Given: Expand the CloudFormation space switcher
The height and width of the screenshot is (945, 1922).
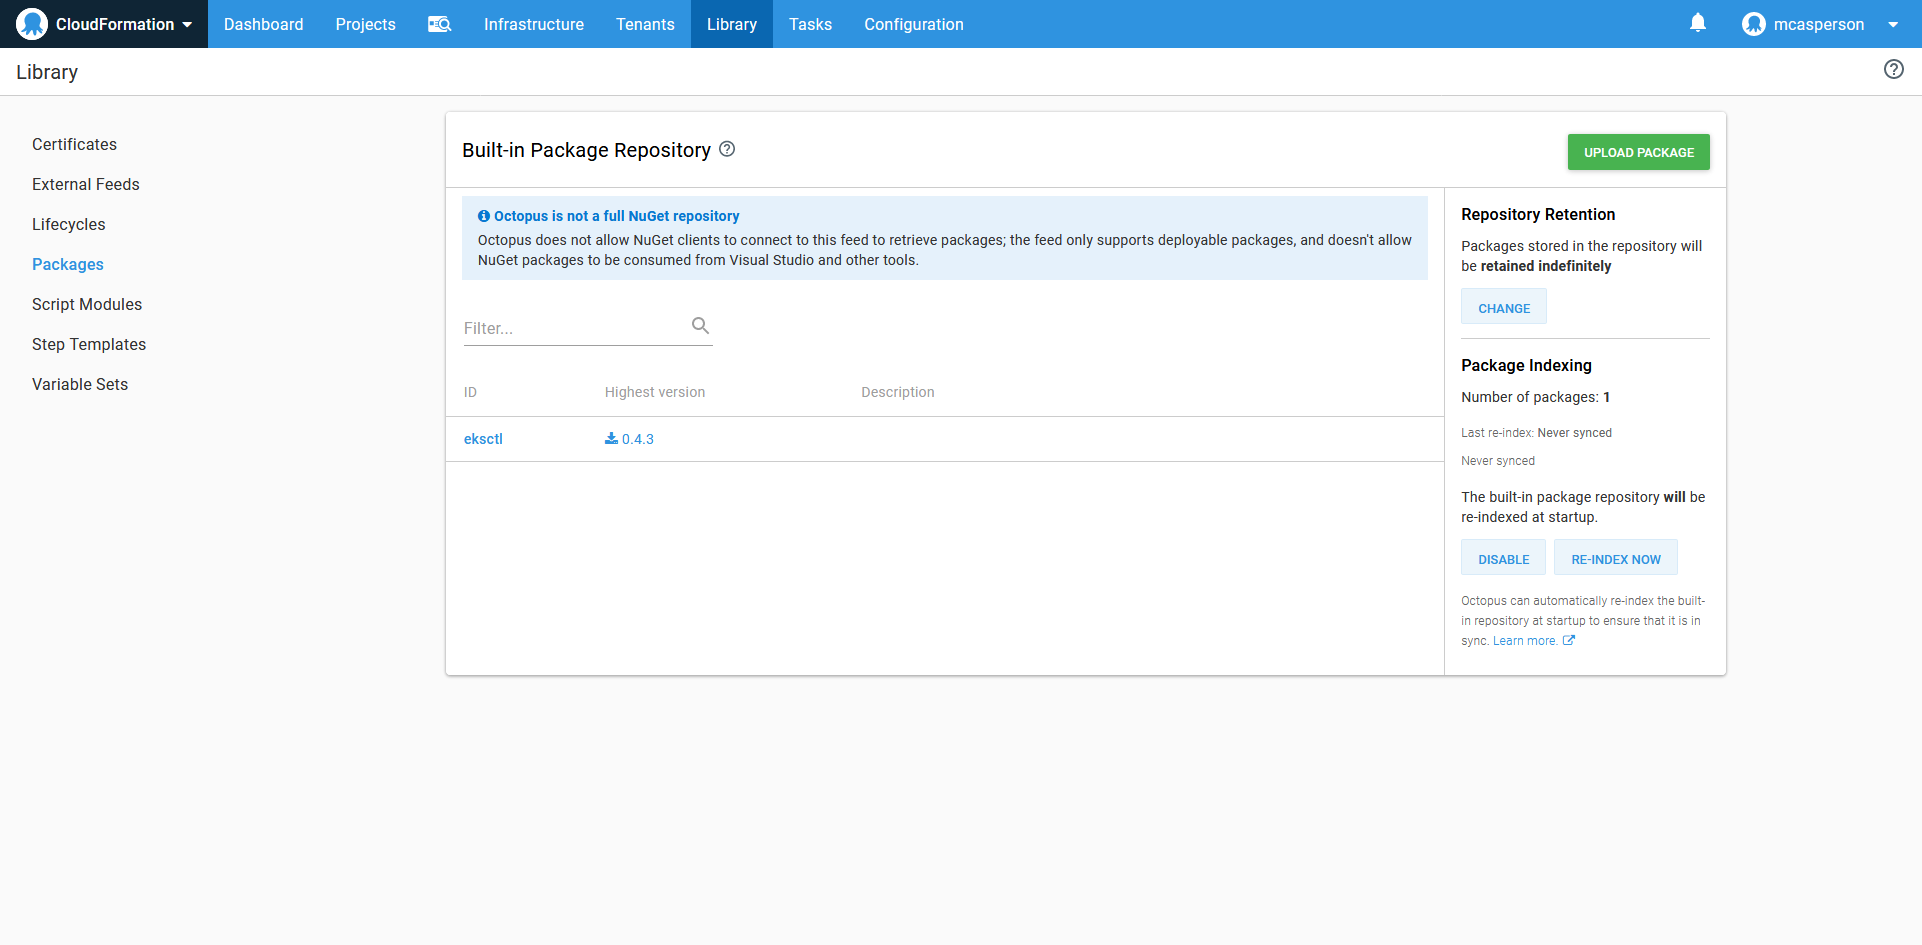Looking at the screenshot, I should [187, 25].
